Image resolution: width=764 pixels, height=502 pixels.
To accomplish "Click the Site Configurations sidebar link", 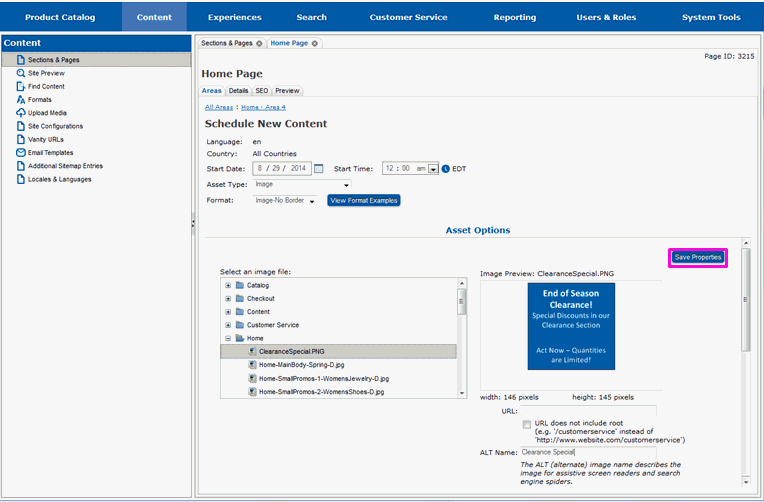I will [x=55, y=126].
